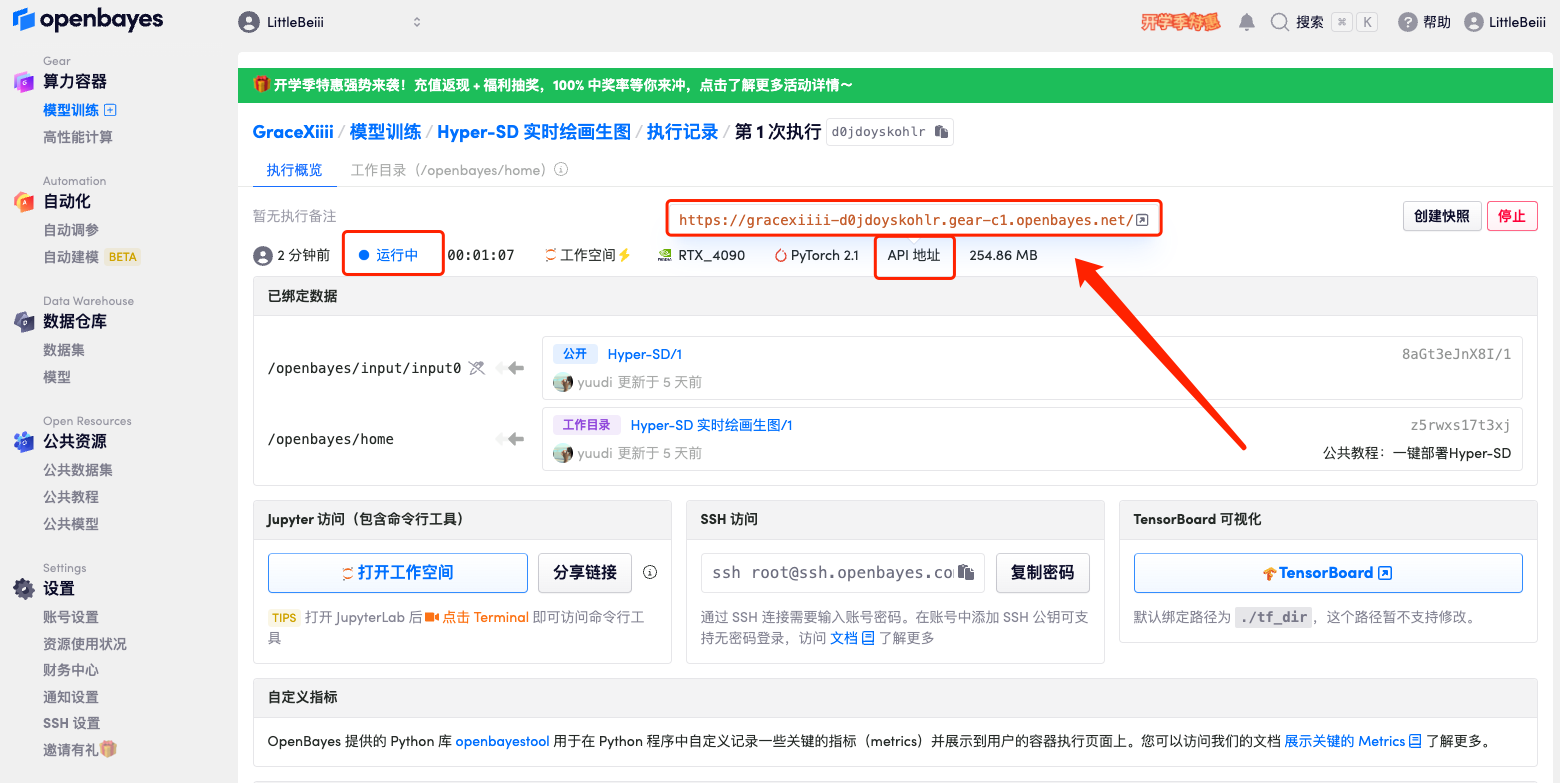The width and height of the screenshot is (1560, 783).
Task: Click the notification bell icon
Action: tap(1246, 22)
